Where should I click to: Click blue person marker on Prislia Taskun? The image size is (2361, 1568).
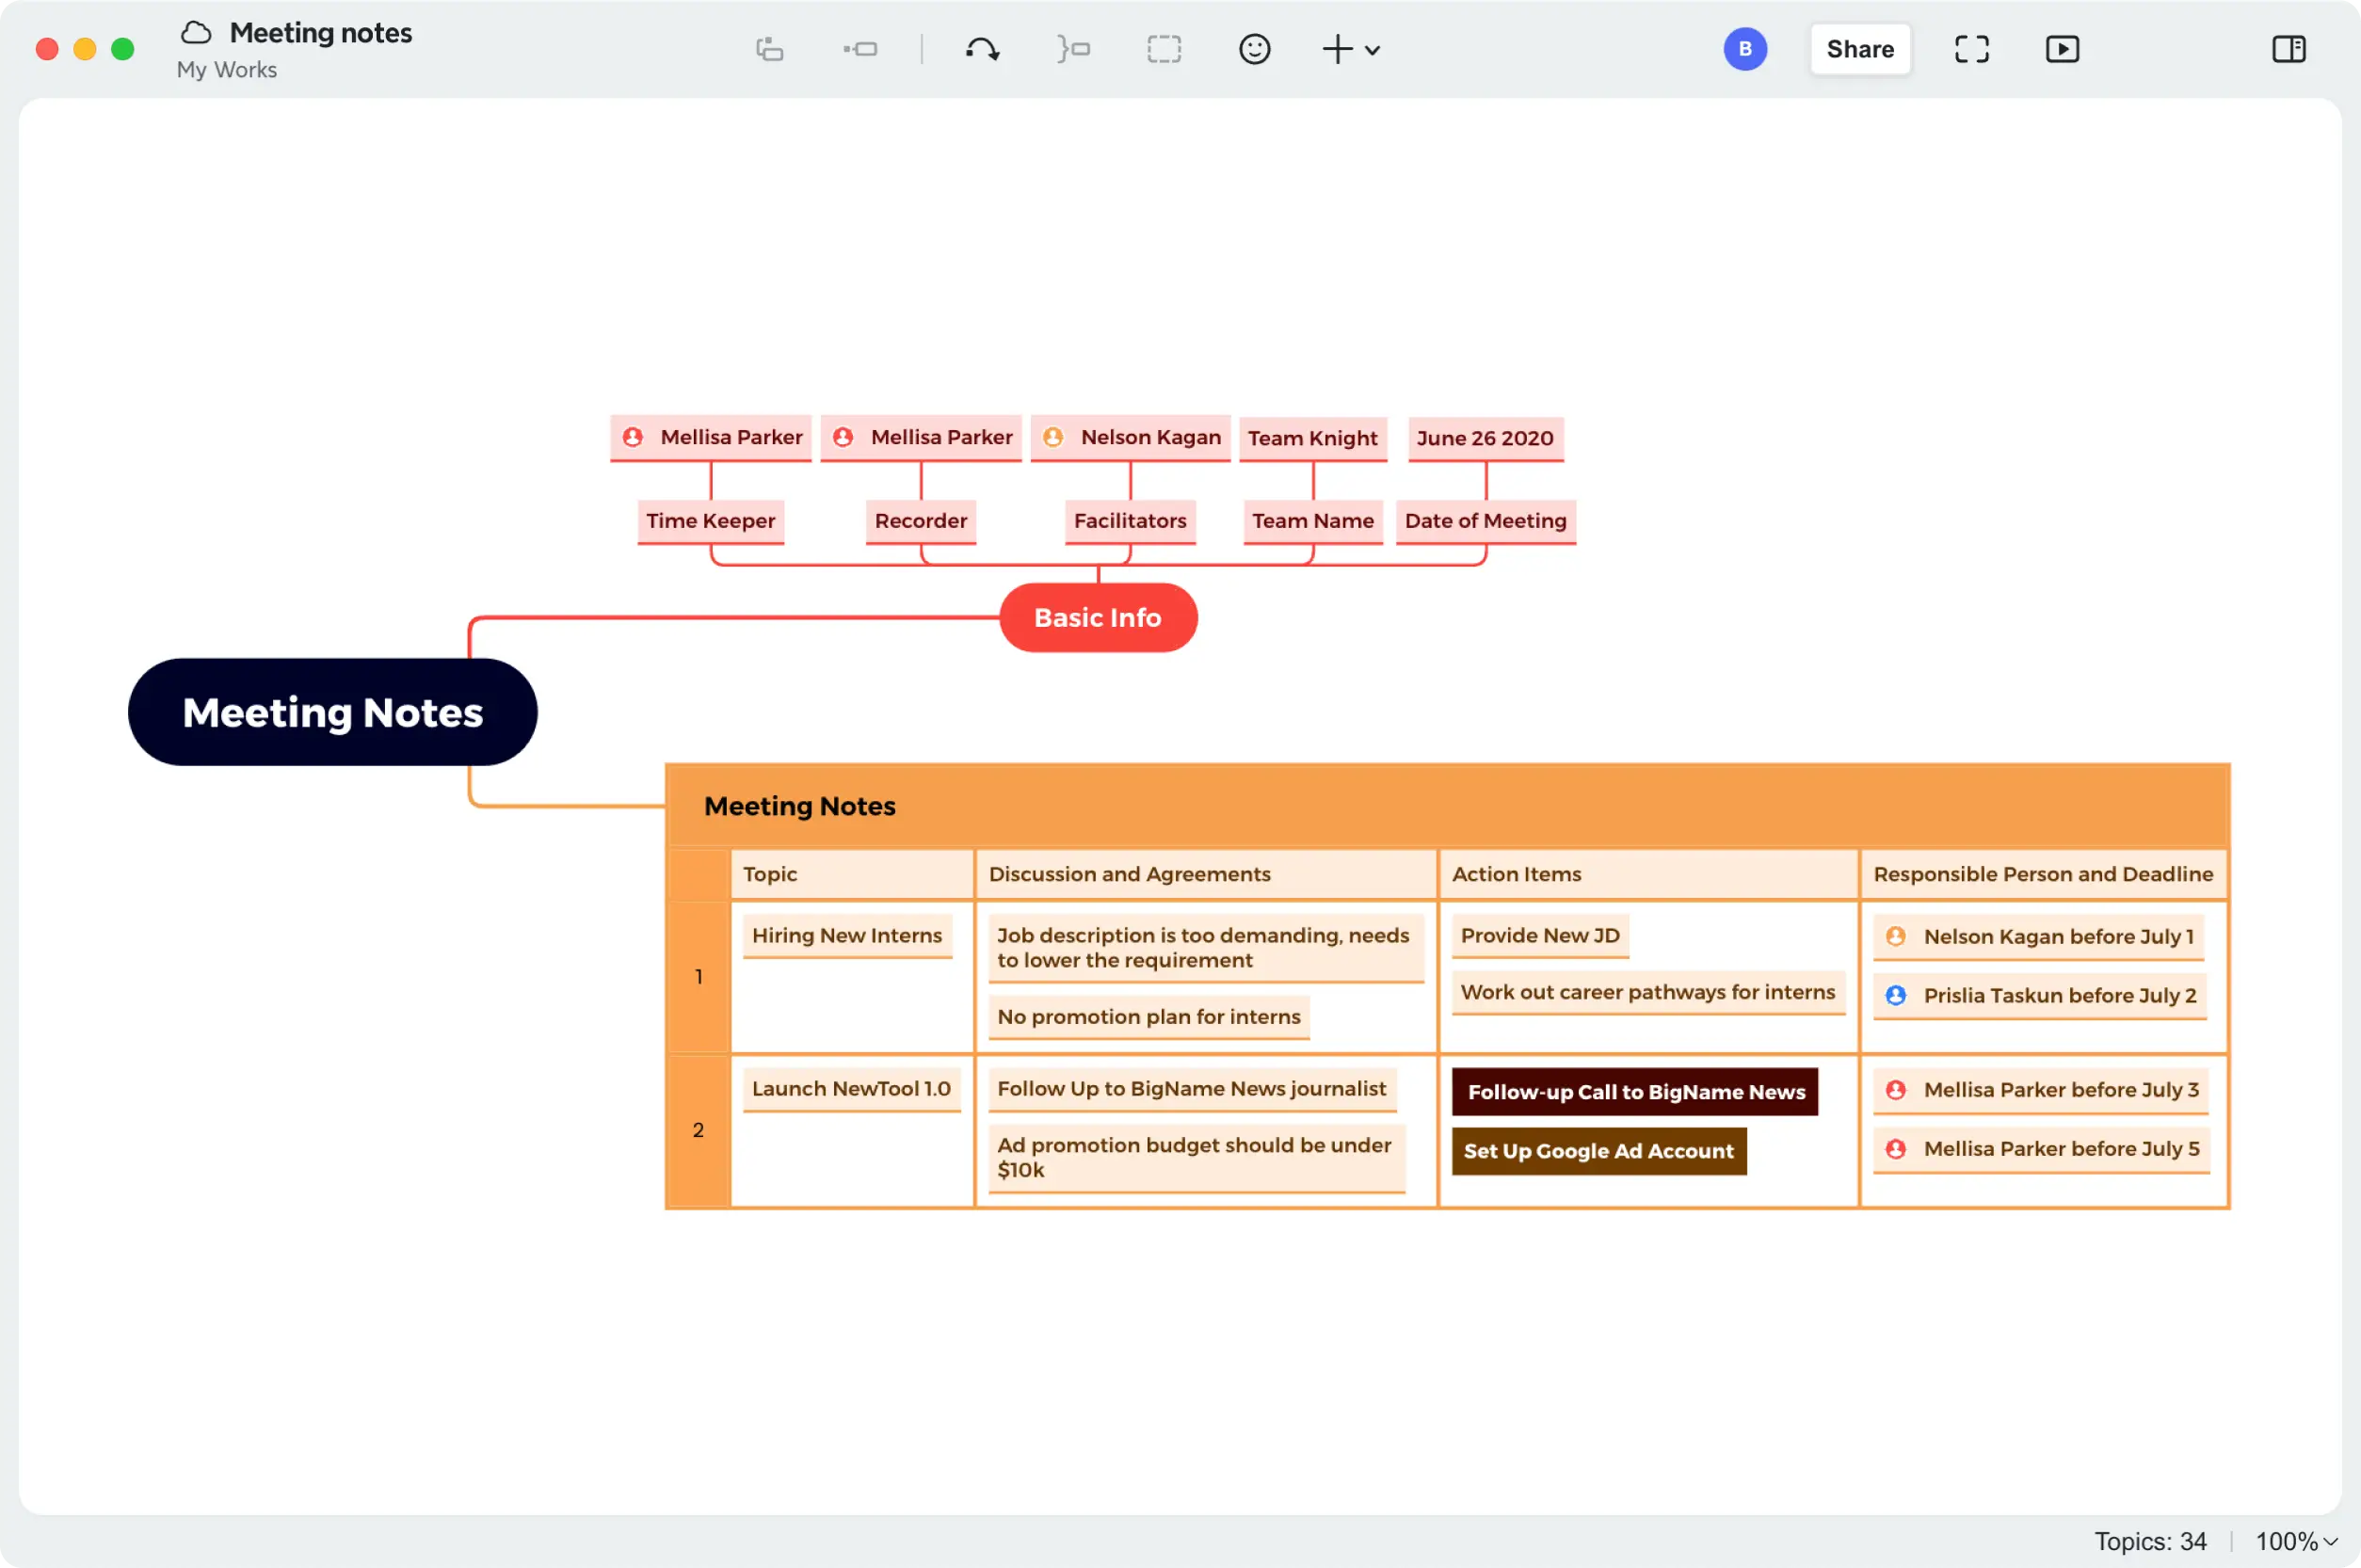(1896, 996)
